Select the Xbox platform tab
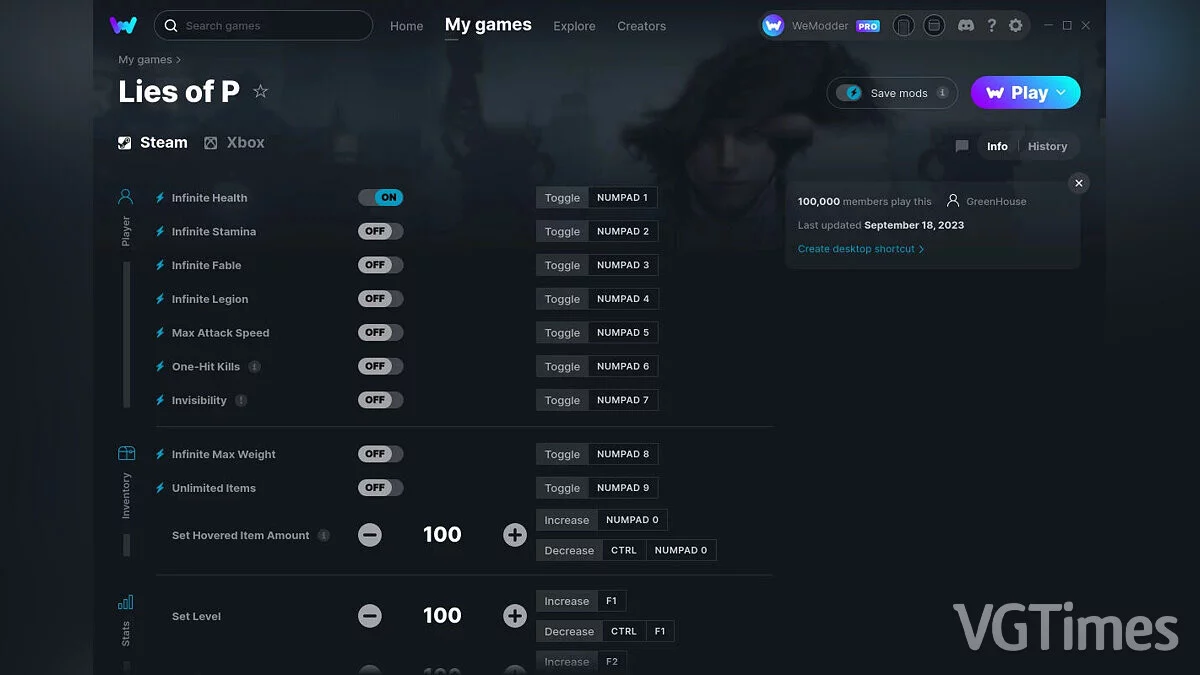Screen dimensions: 1200x675 (234, 142)
